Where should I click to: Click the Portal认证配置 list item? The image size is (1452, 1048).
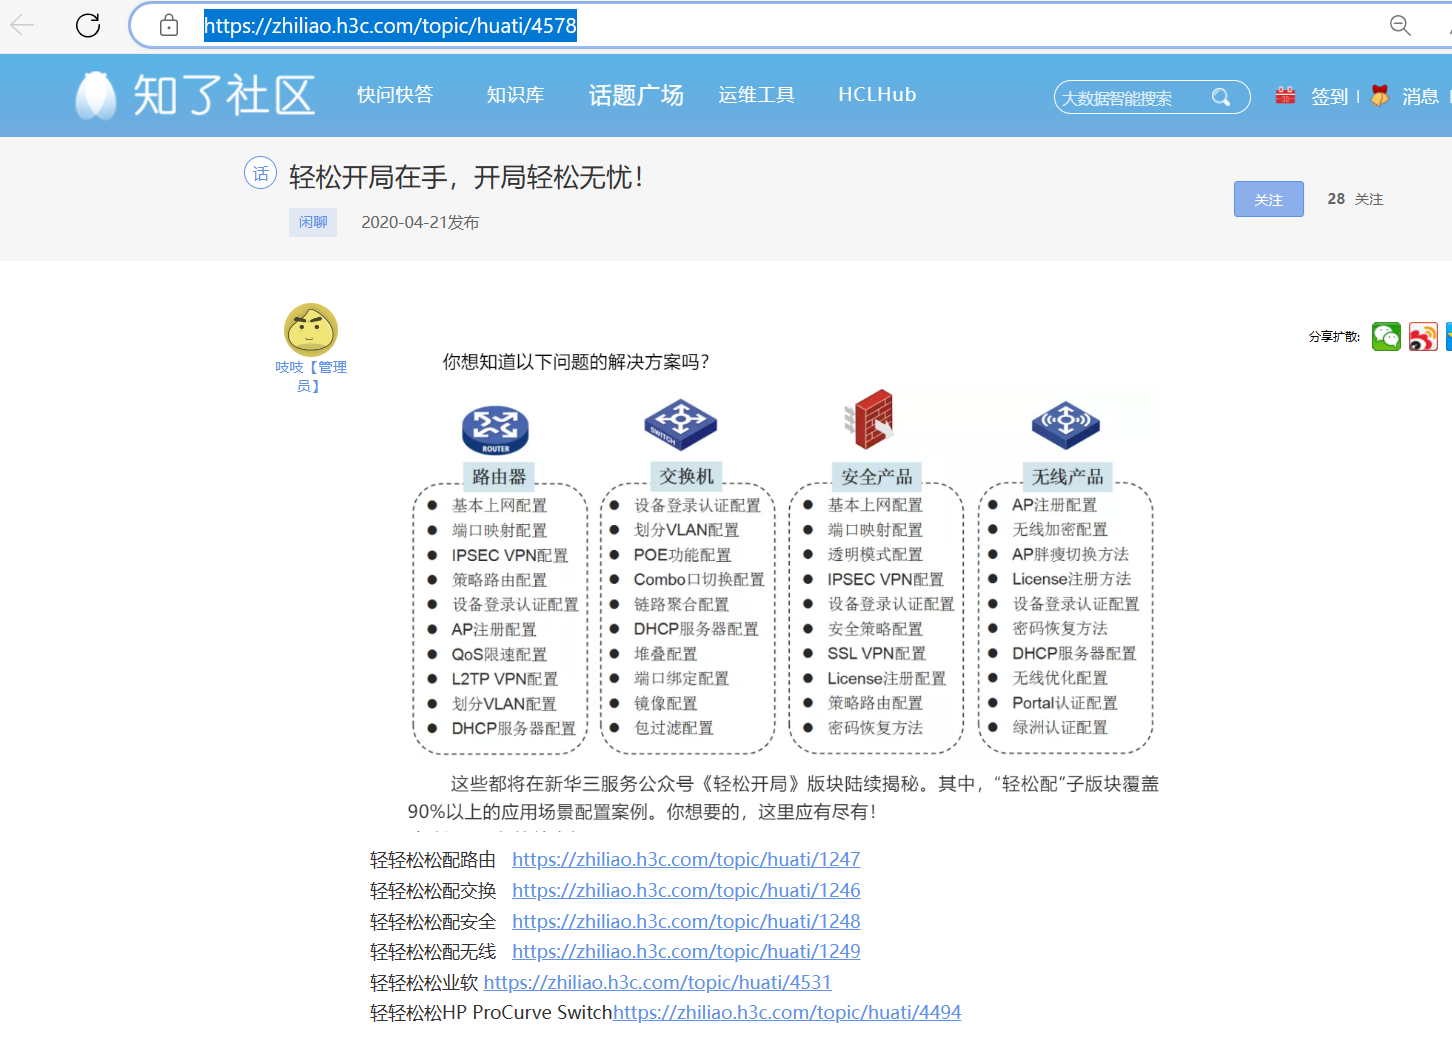click(x=1065, y=703)
